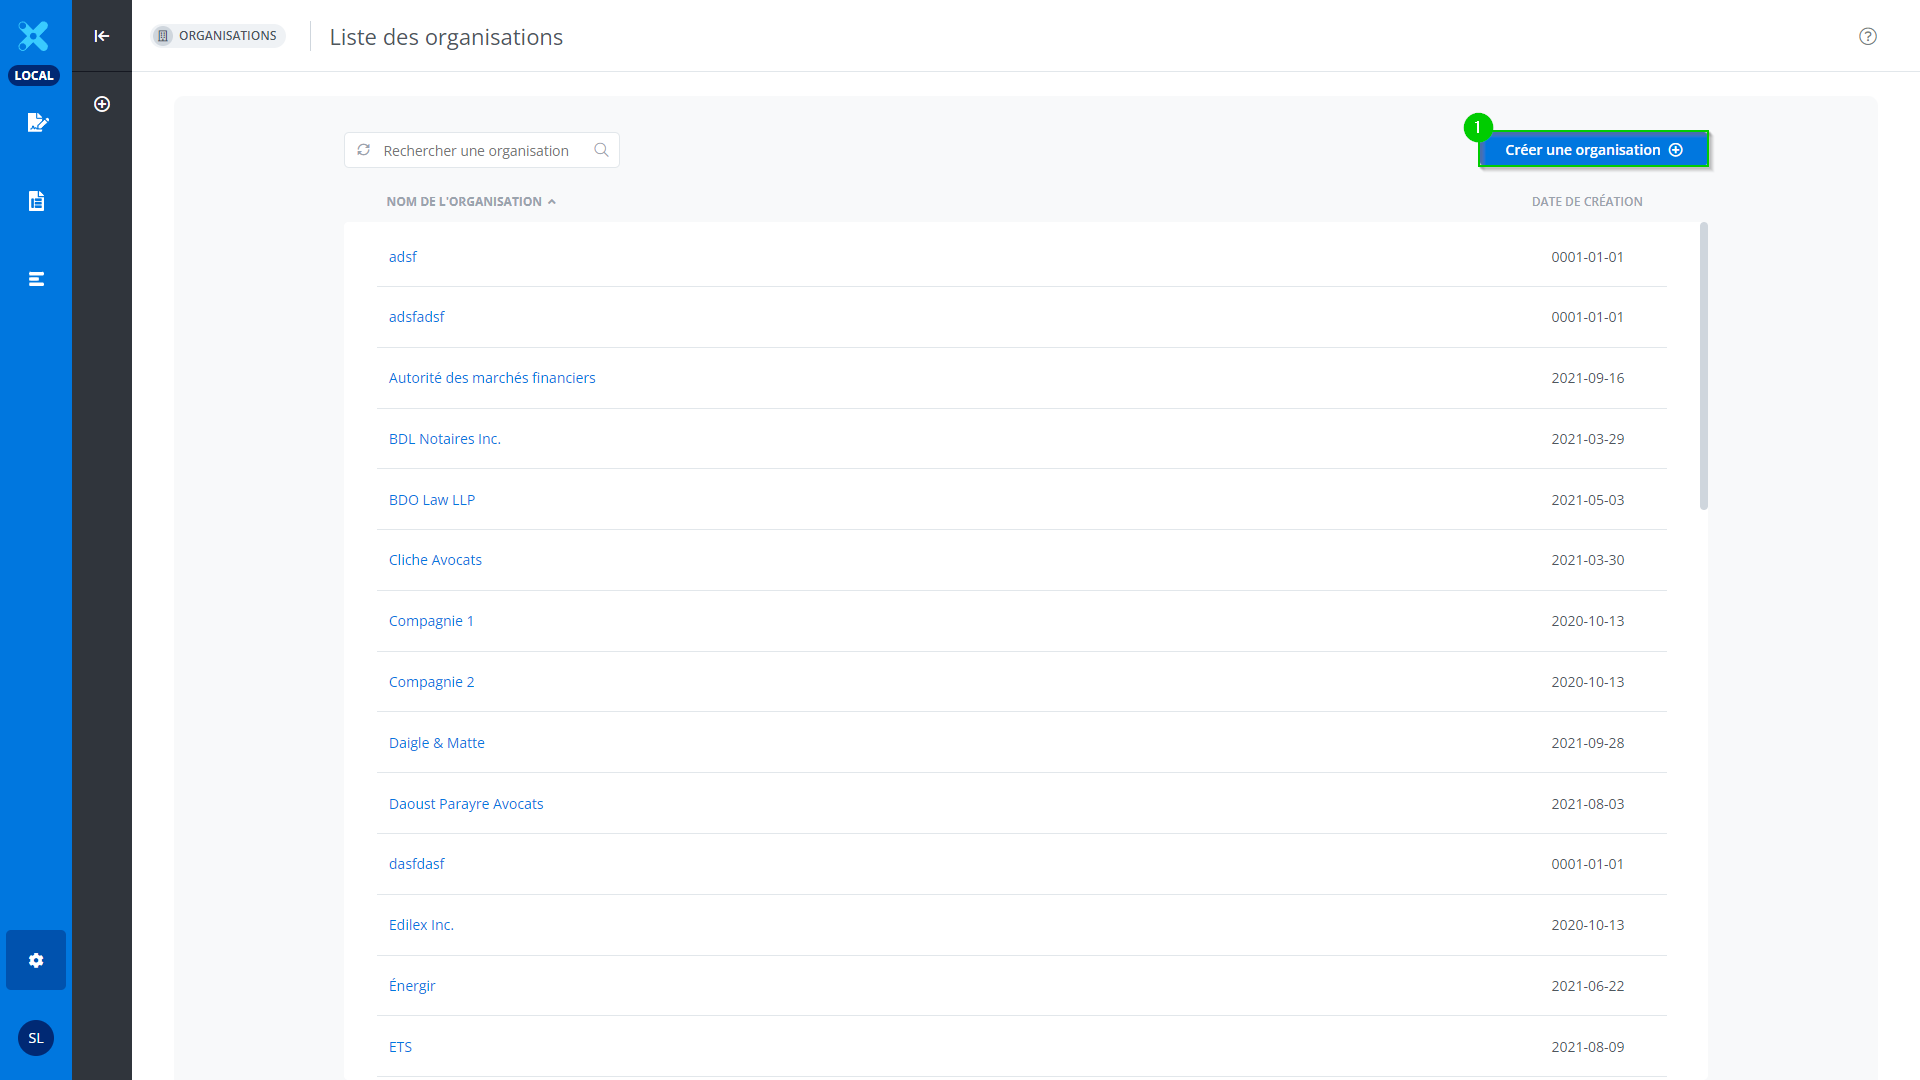Open the help question mark icon

1867,36
